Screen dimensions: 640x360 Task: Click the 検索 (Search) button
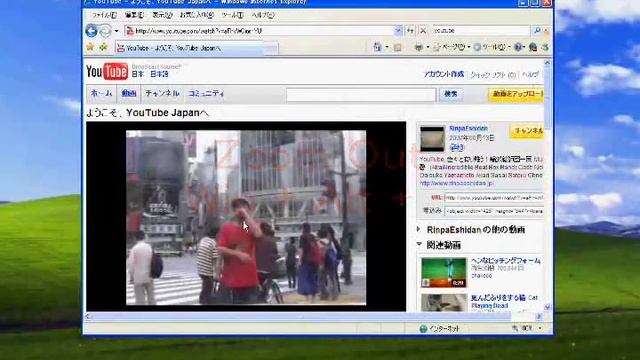coord(451,94)
